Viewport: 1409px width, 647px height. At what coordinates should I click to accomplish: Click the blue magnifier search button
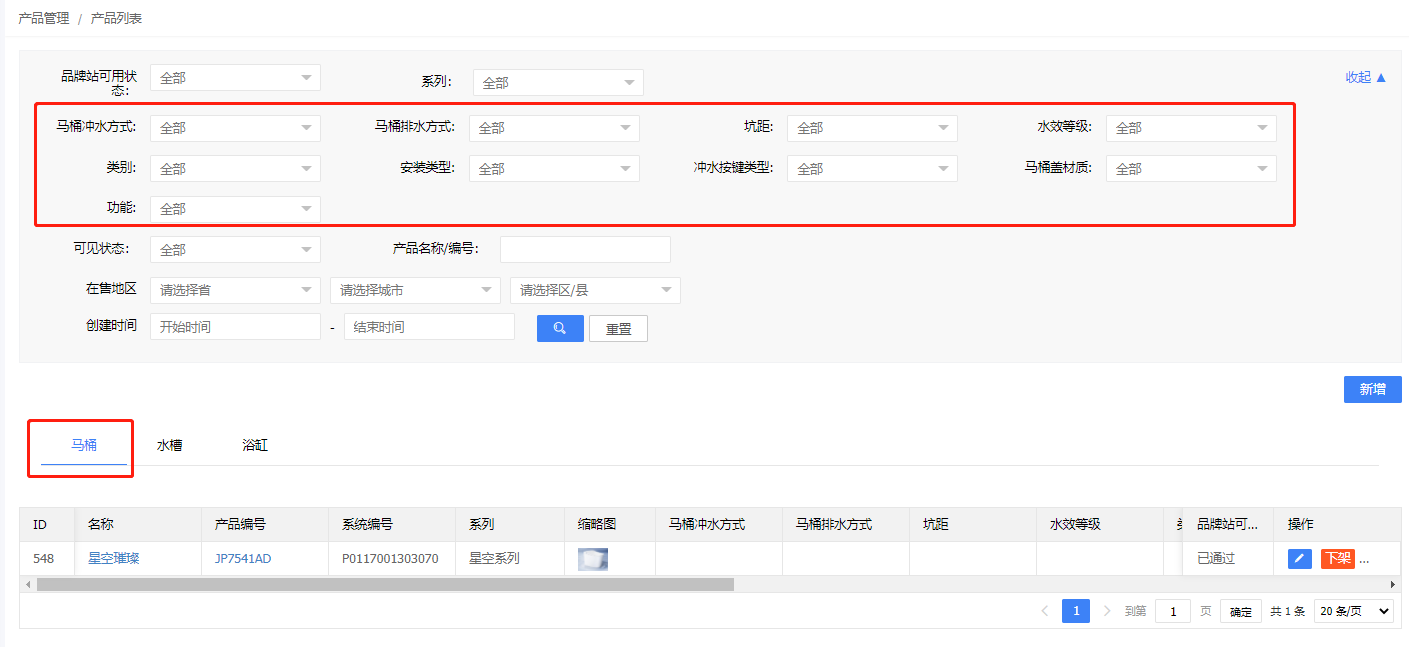tap(560, 328)
